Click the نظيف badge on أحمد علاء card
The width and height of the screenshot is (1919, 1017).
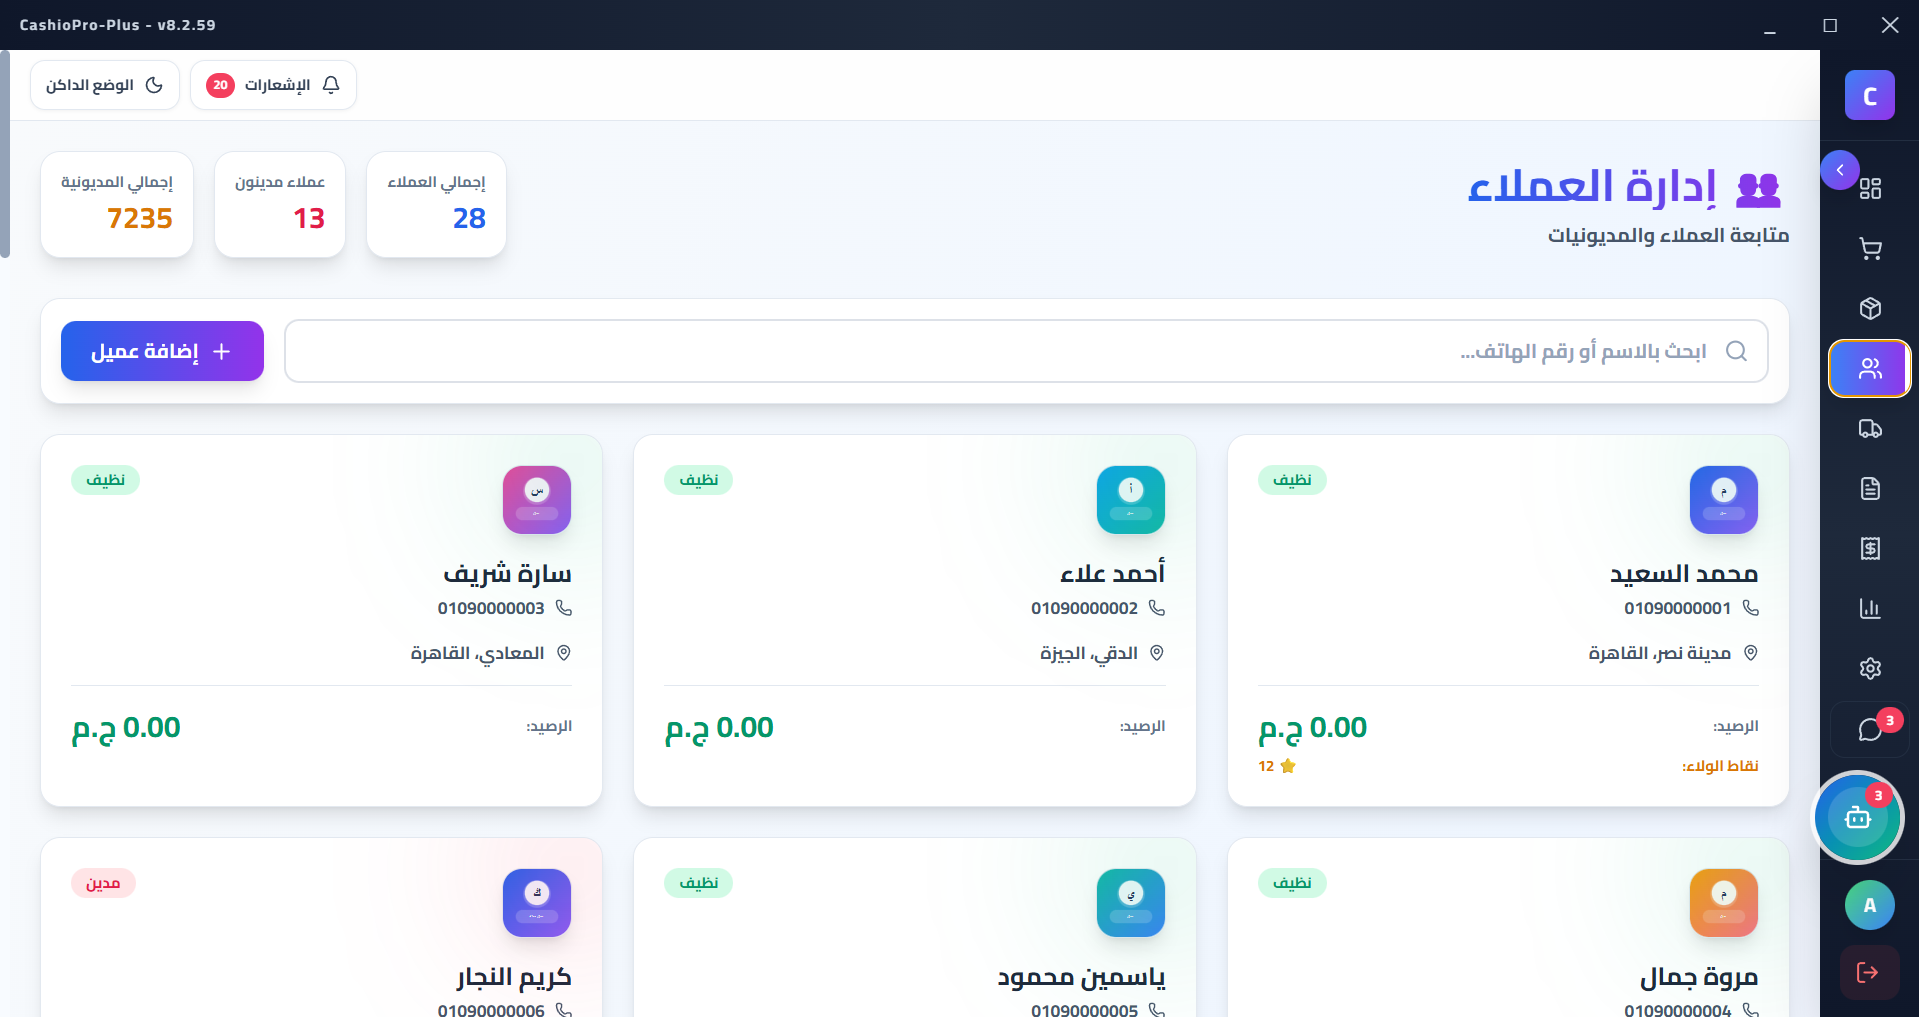click(699, 480)
